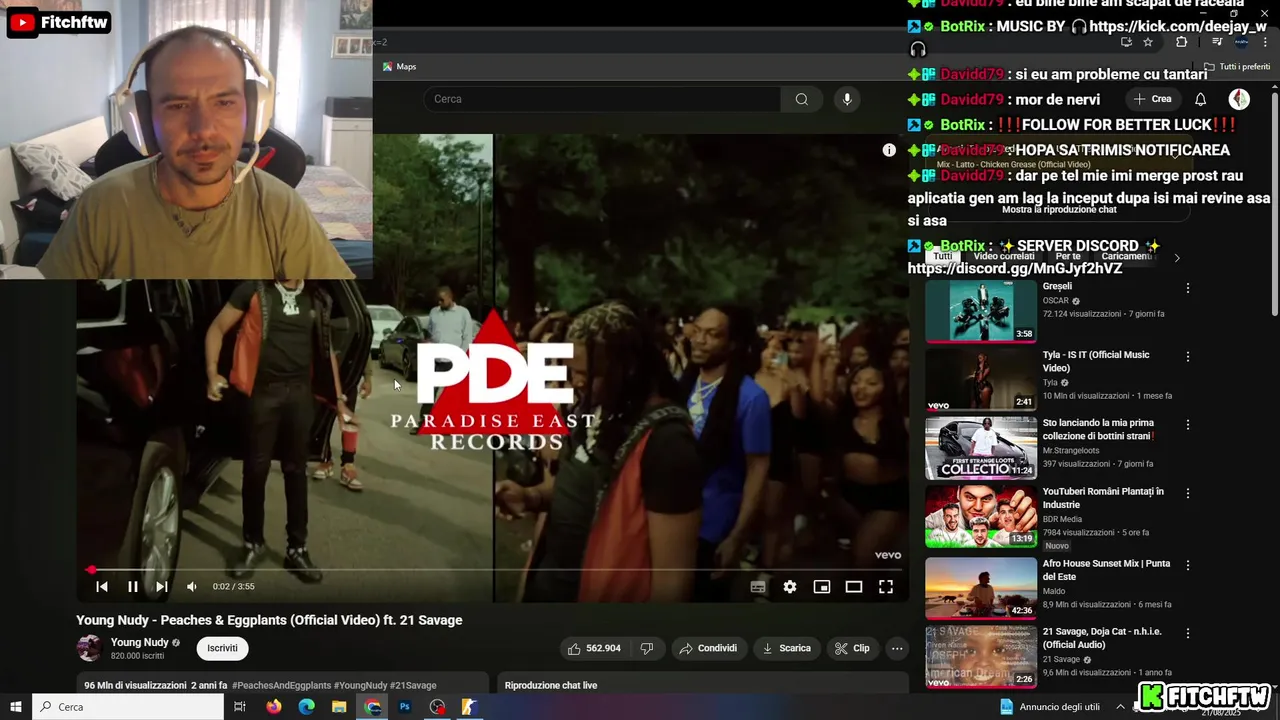Open Greșeli video thumbnail
Viewport: 1280px width, 720px height.
[x=981, y=311]
